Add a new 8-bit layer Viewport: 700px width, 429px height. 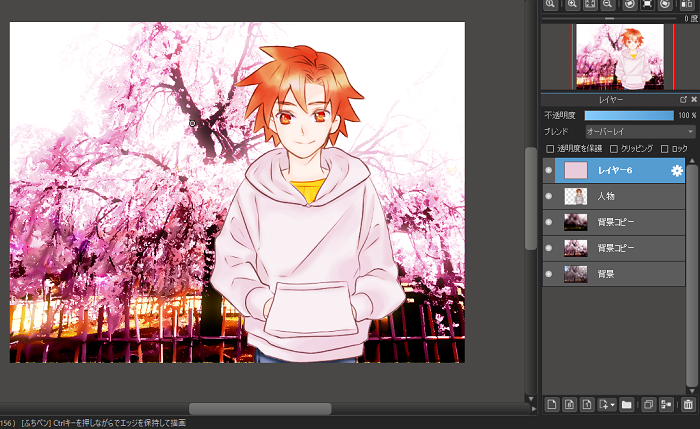tap(569, 404)
